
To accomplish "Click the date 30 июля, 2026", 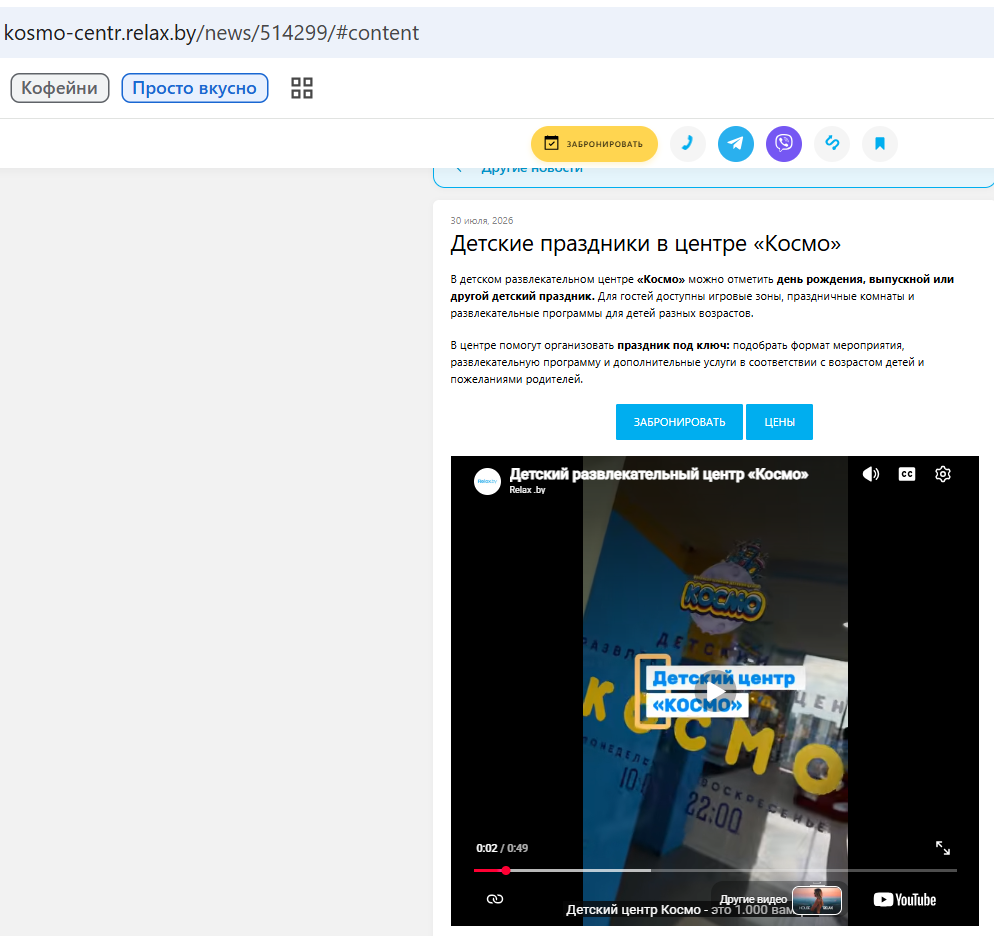I will 482,221.
